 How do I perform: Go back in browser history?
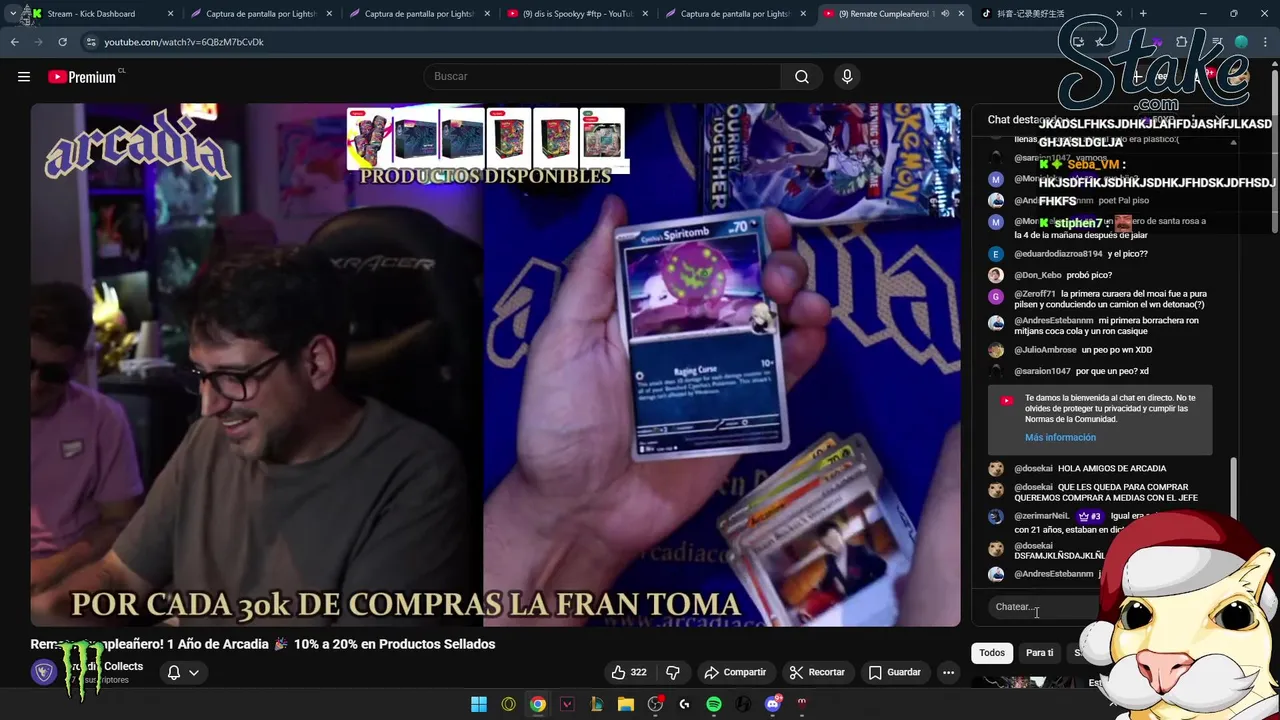coord(14,42)
